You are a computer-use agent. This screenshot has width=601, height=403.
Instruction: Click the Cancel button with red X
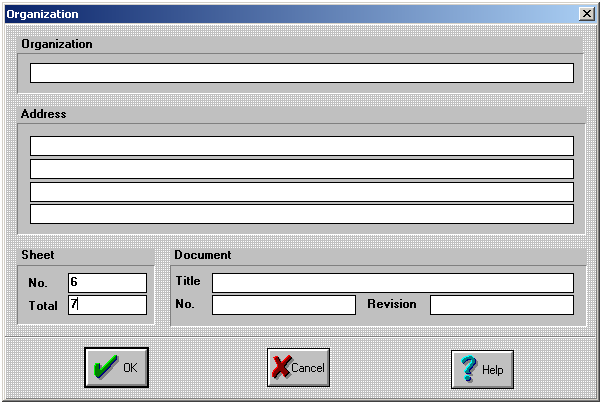[x=298, y=367]
